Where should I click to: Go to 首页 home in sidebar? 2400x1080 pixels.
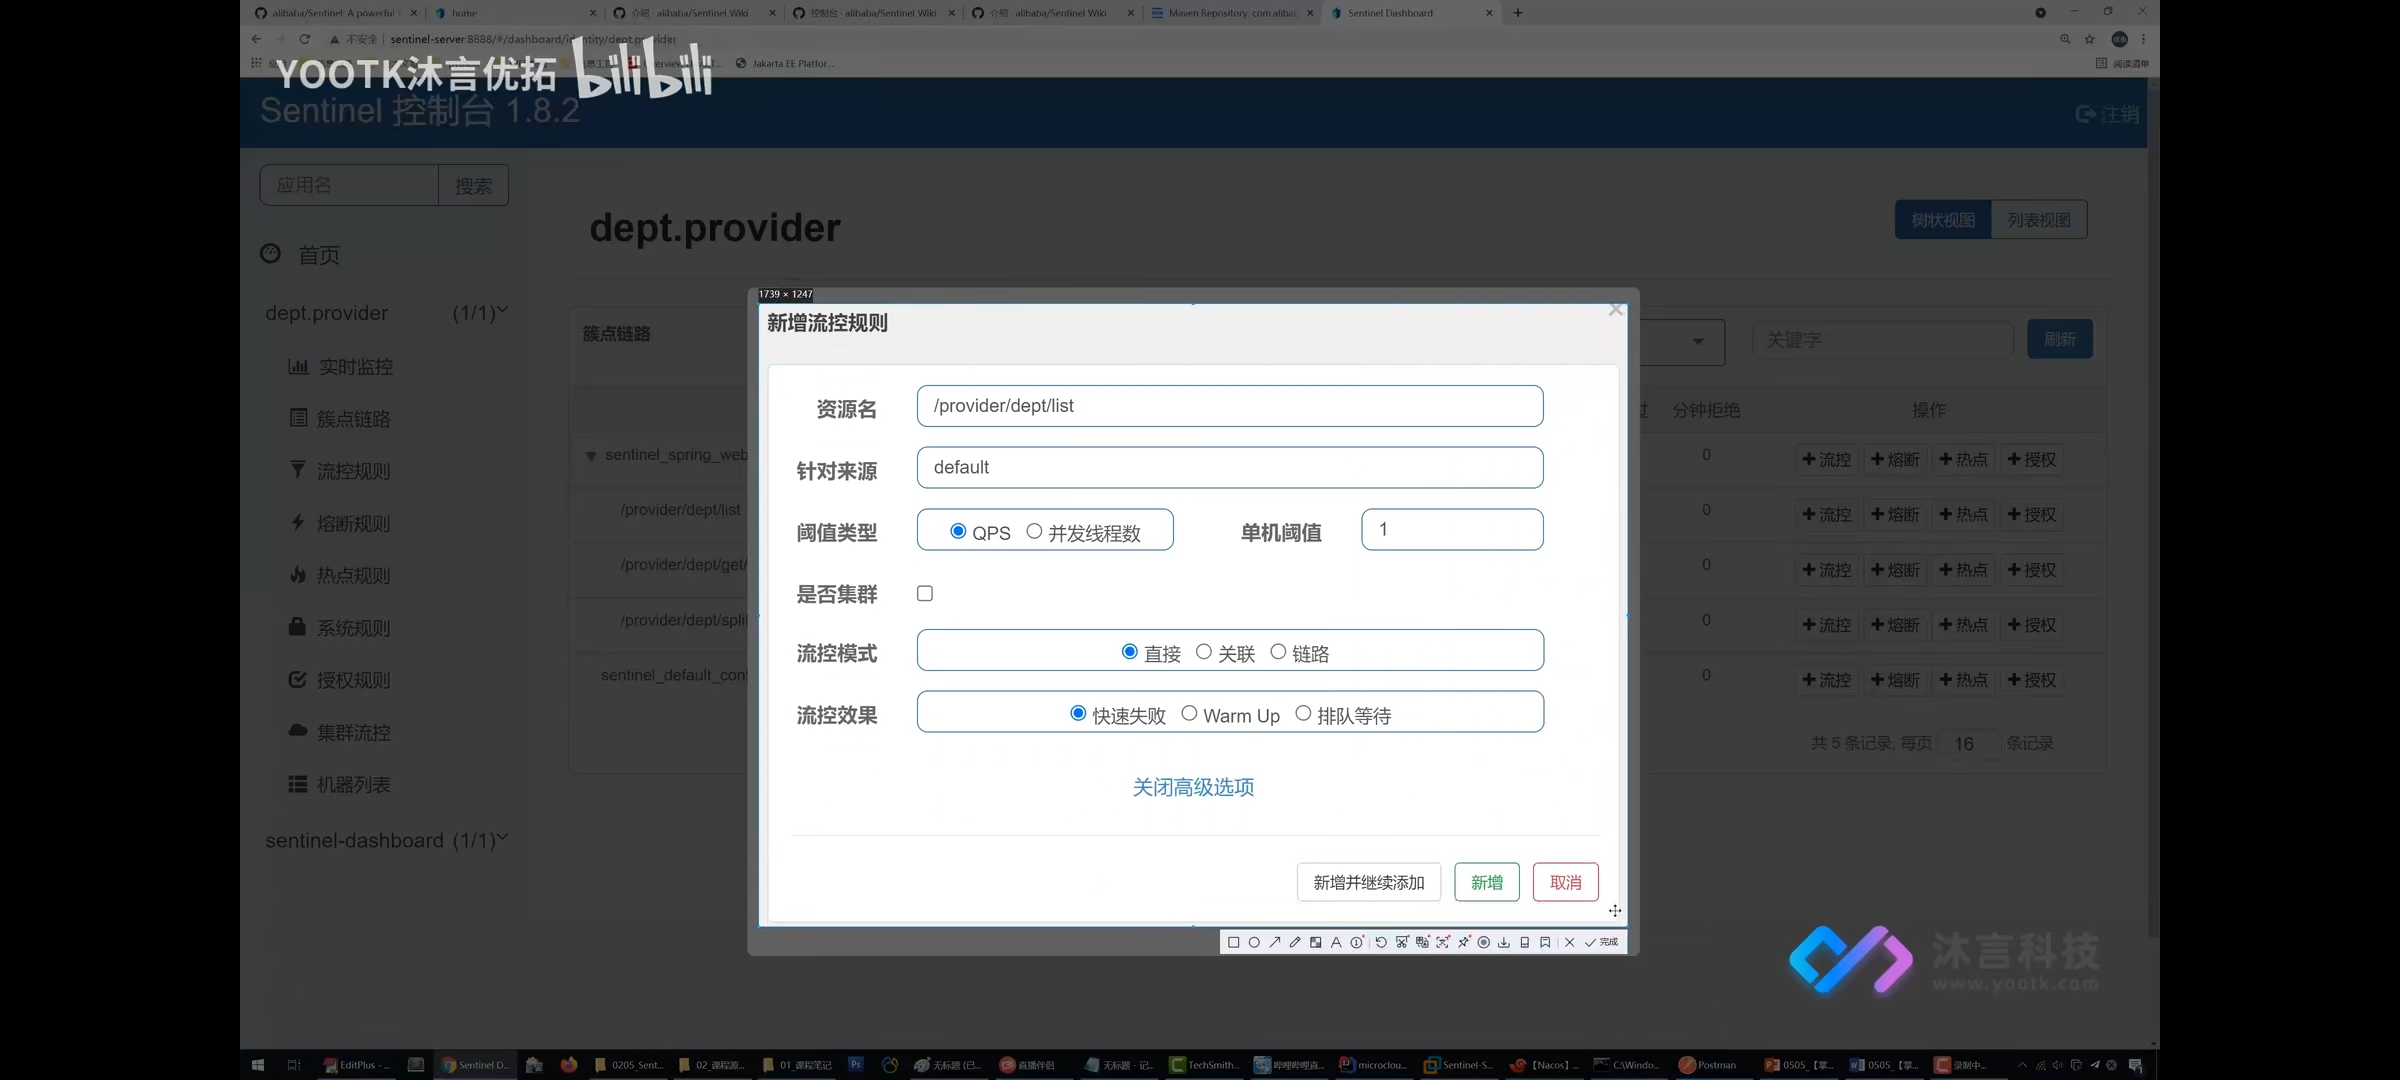click(301, 255)
